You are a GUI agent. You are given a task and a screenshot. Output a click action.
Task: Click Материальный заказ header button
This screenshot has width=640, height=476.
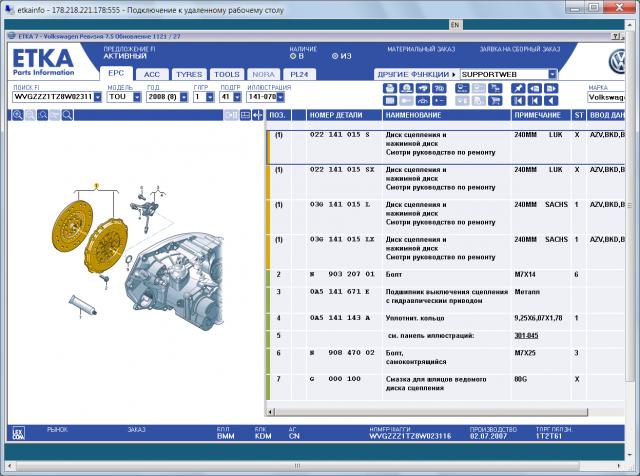[421, 49]
